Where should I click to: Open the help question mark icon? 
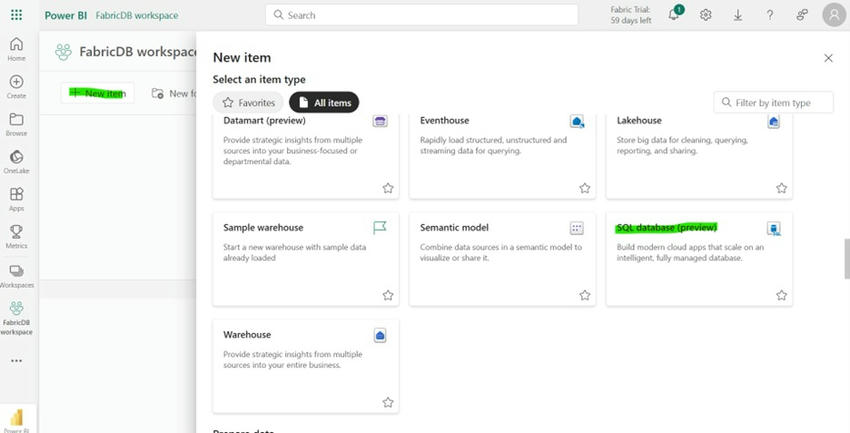770,15
